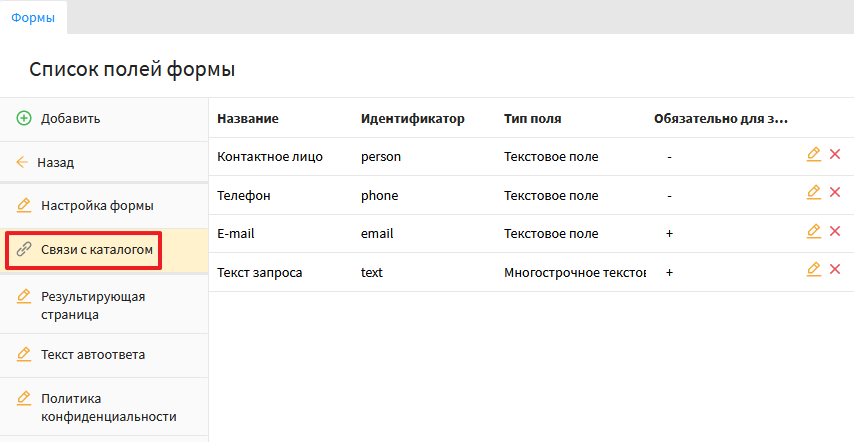
Task: Open editing for the E-mail field row
Action: 813,231
